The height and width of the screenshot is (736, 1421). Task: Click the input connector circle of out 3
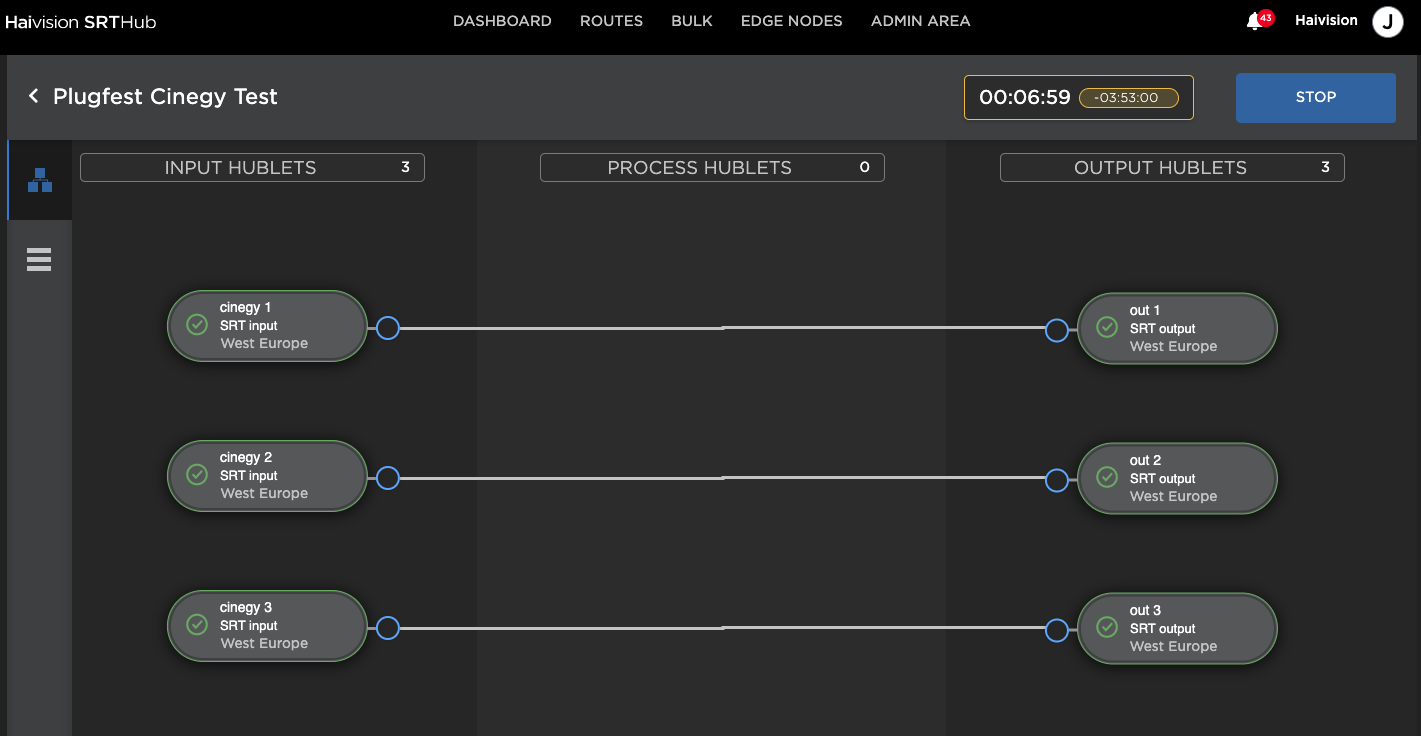[x=1056, y=630]
